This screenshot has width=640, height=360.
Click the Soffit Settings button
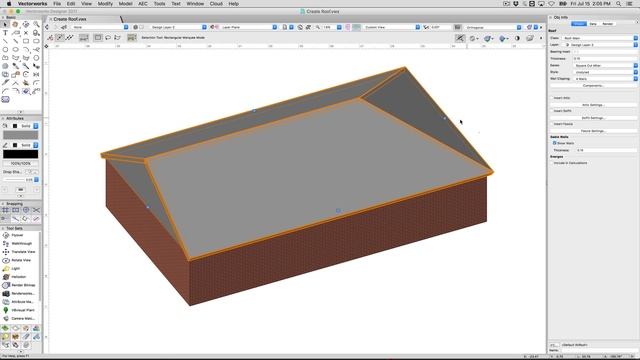point(593,118)
